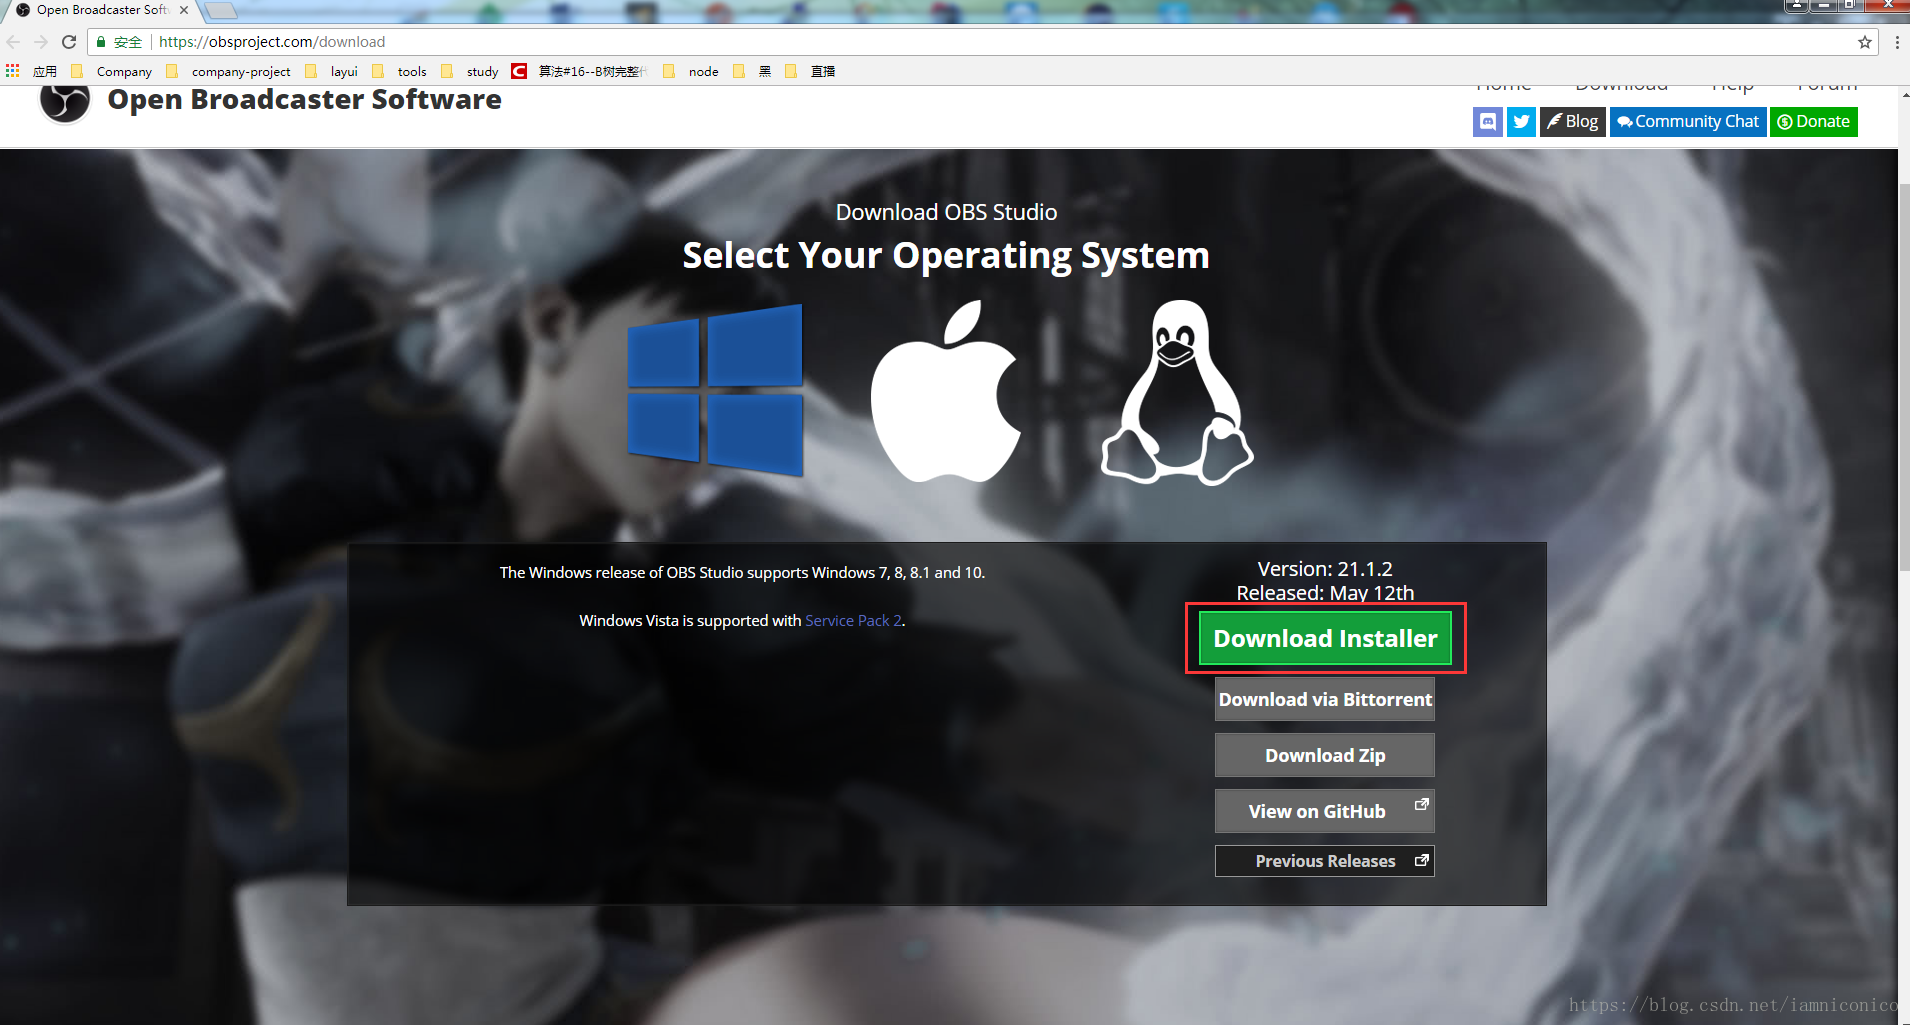Open Previous Releases
The height and width of the screenshot is (1025, 1910).
1325,861
